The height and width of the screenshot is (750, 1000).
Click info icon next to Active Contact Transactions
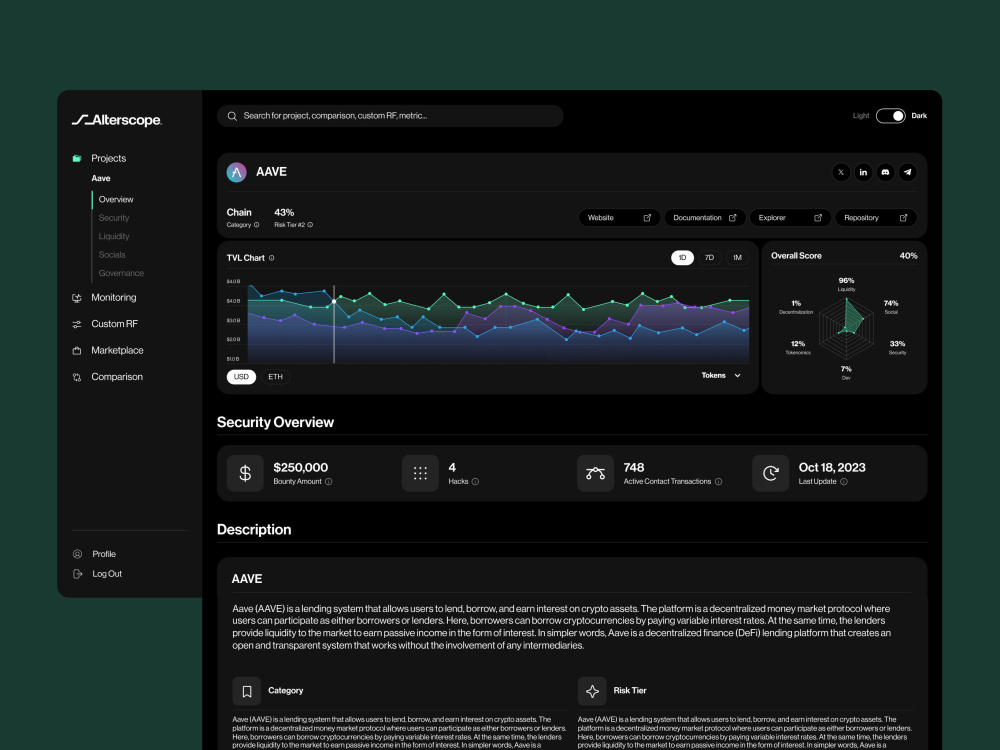click(x=719, y=482)
